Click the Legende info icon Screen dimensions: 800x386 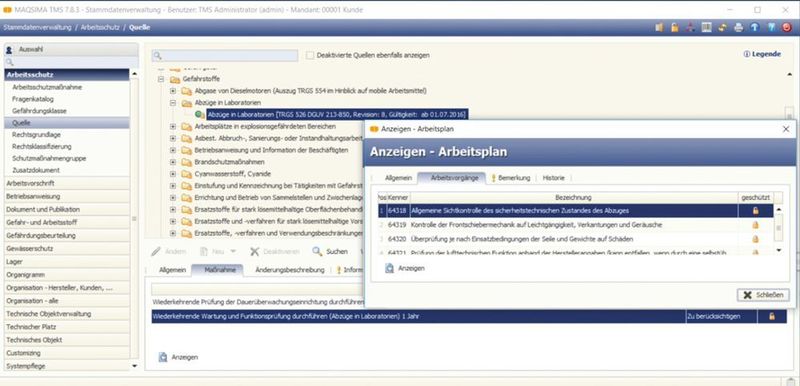click(x=747, y=54)
